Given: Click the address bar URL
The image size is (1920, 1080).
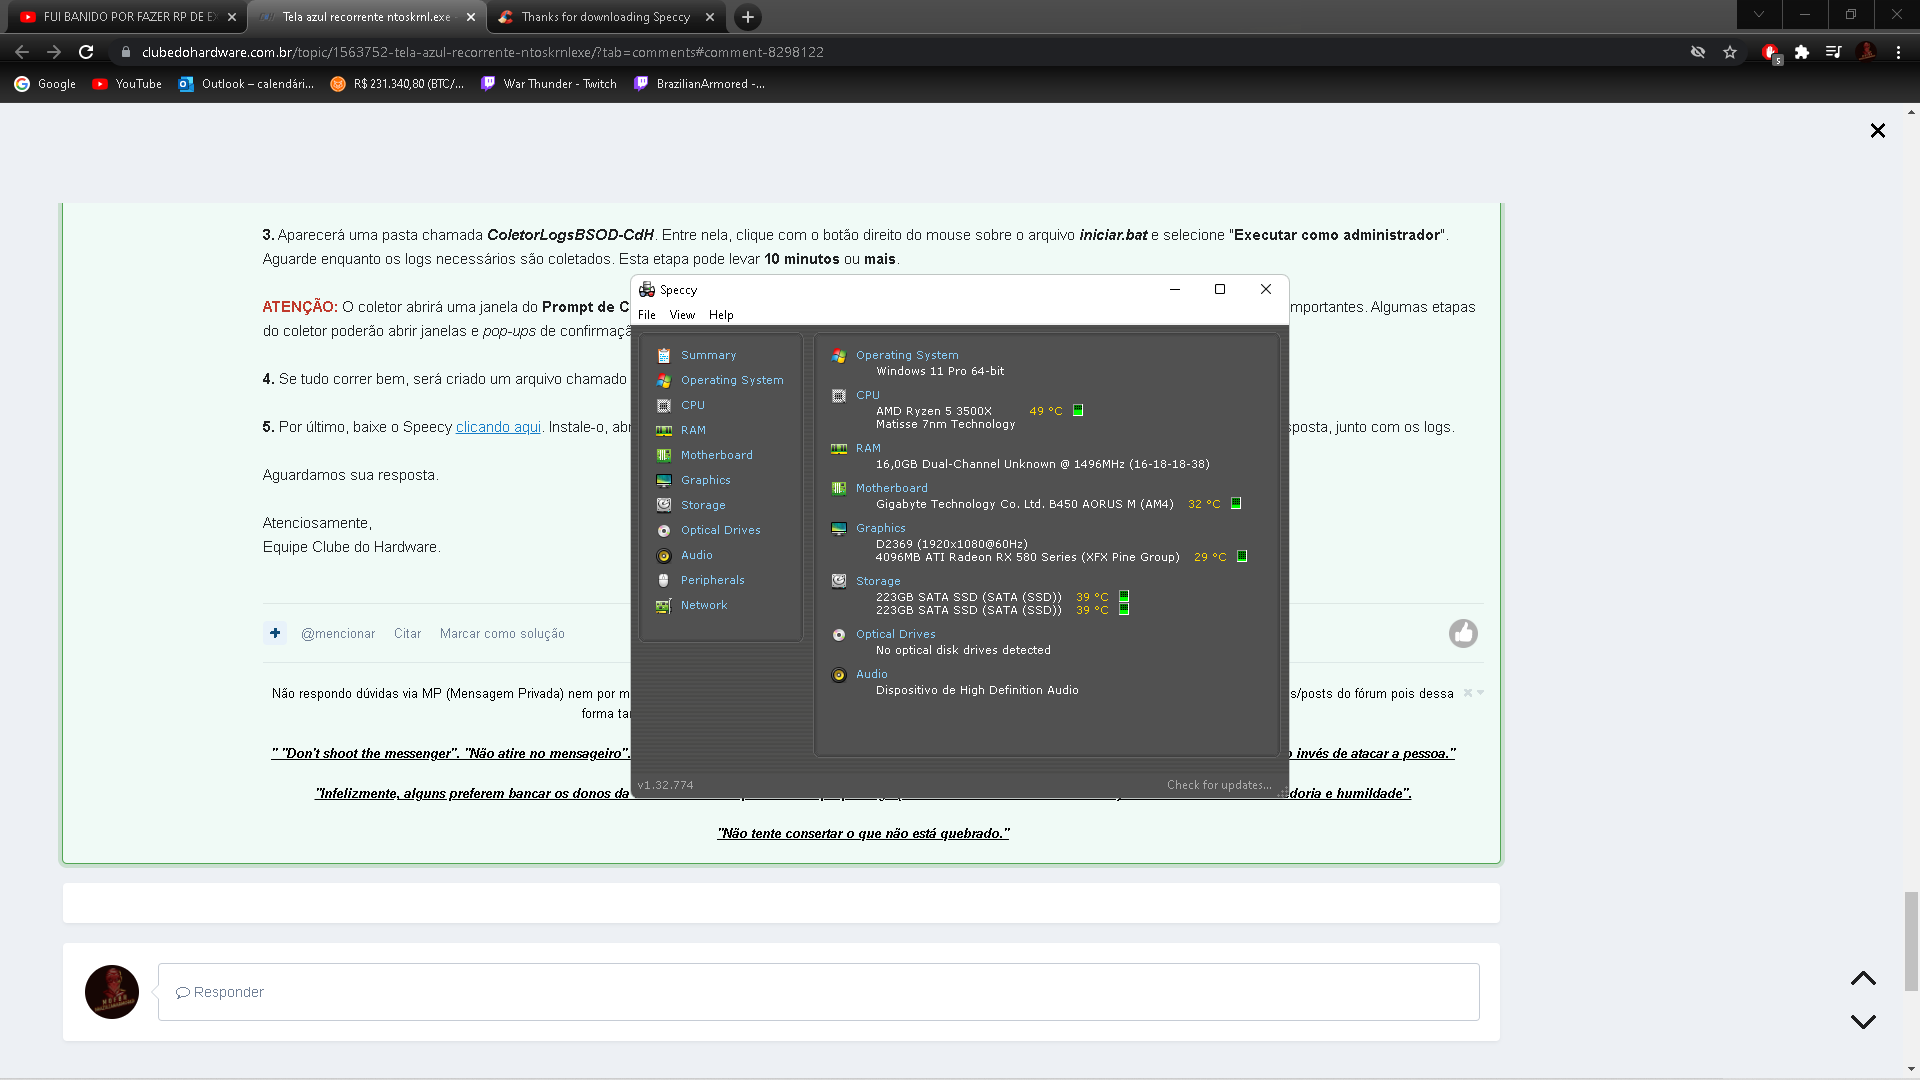Looking at the screenshot, I should point(483,52).
